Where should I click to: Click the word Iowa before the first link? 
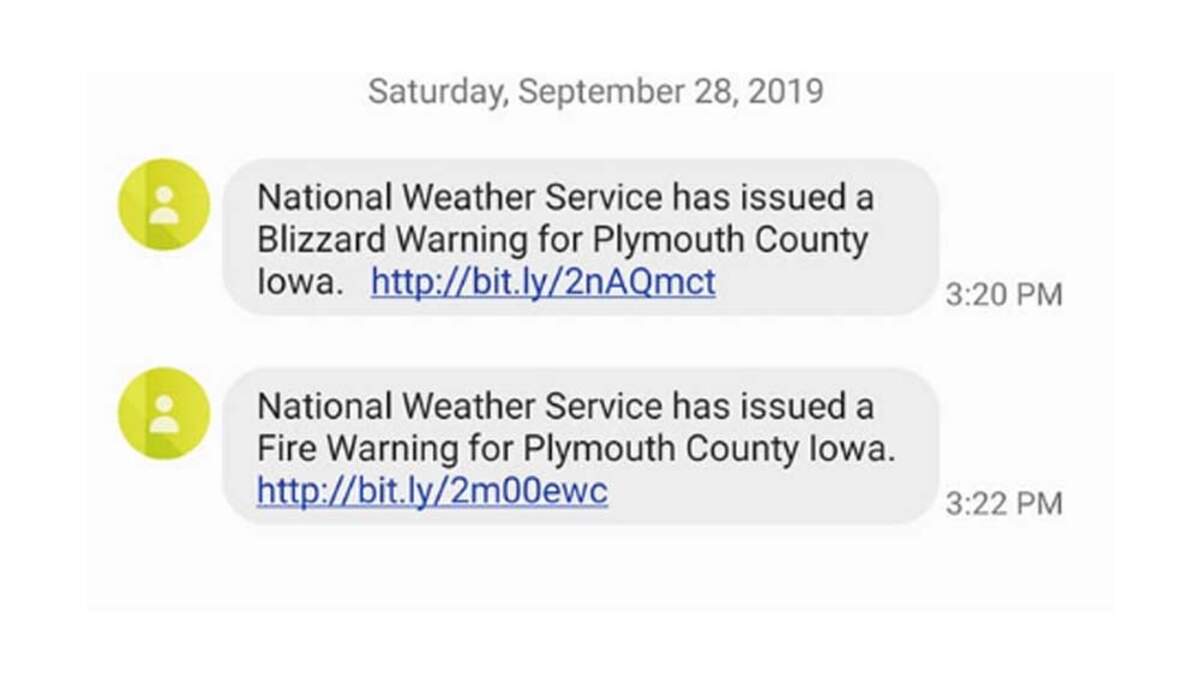pyautogui.click(x=298, y=283)
